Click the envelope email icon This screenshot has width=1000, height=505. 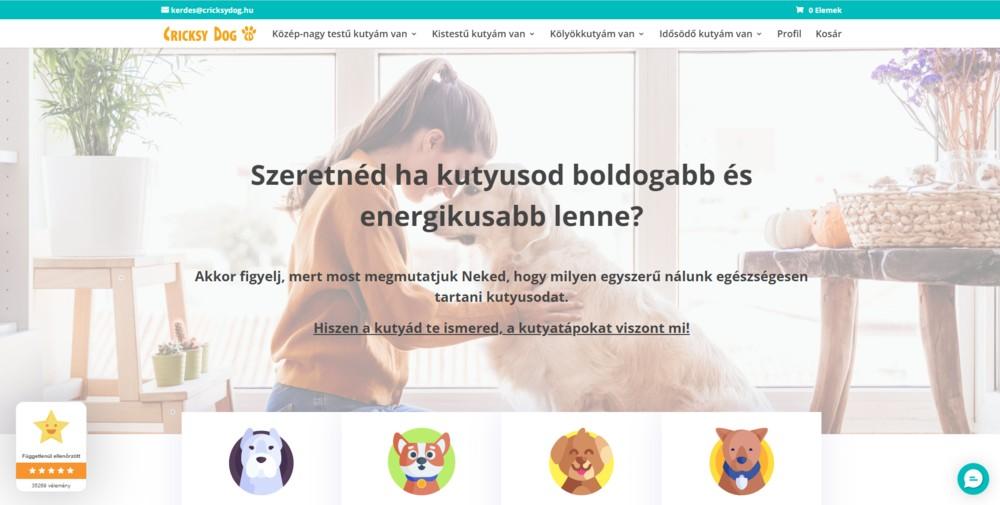pos(165,10)
